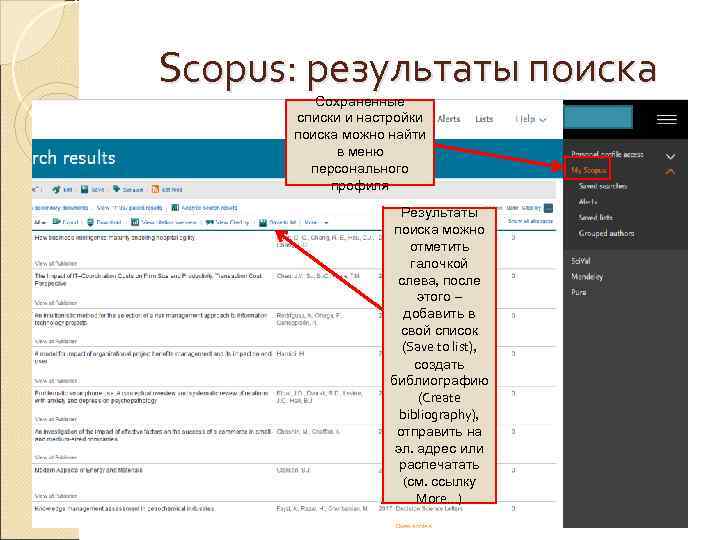Open article 'A model for impact of organizational project benefits'
The width and height of the screenshot is (720, 540).
(153, 358)
